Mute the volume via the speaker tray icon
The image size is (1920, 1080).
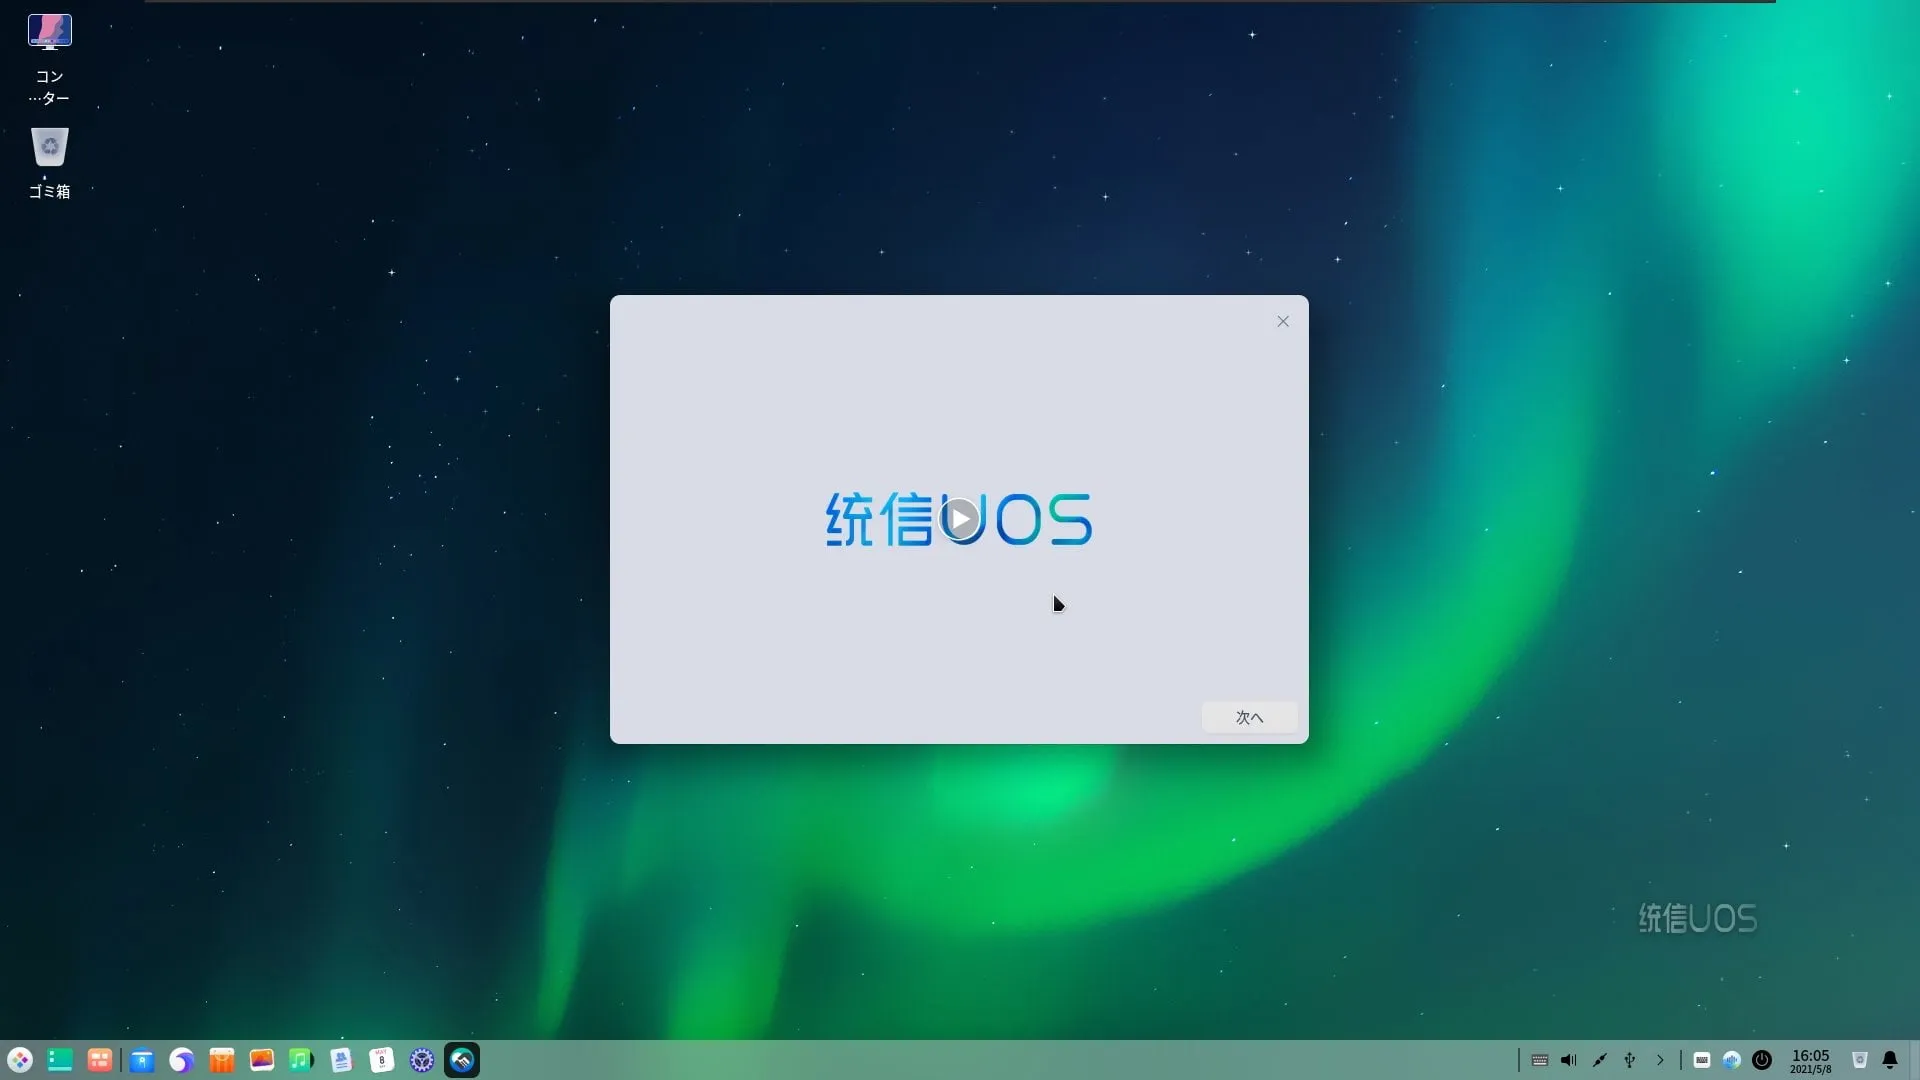[x=1568, y=1060]
